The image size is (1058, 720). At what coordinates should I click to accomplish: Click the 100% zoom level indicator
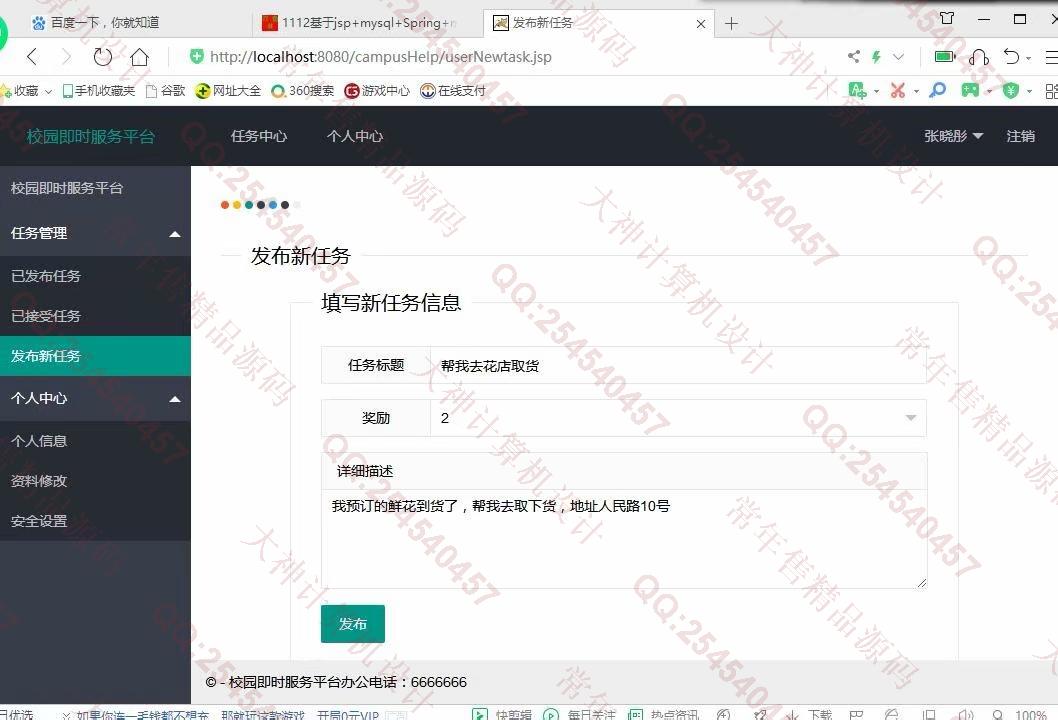click(1030, 715)
